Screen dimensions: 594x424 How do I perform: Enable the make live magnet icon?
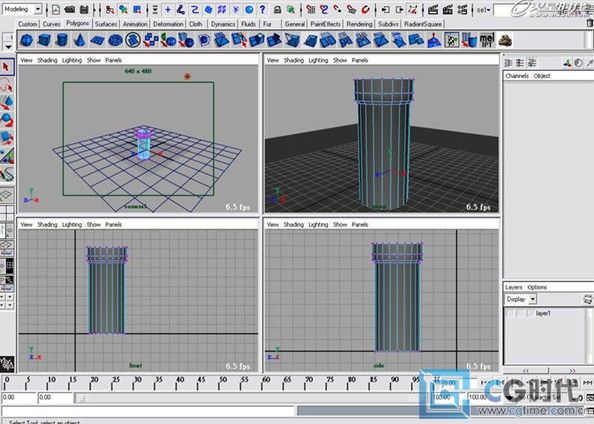pyautogui.click(x=365, y=9)
